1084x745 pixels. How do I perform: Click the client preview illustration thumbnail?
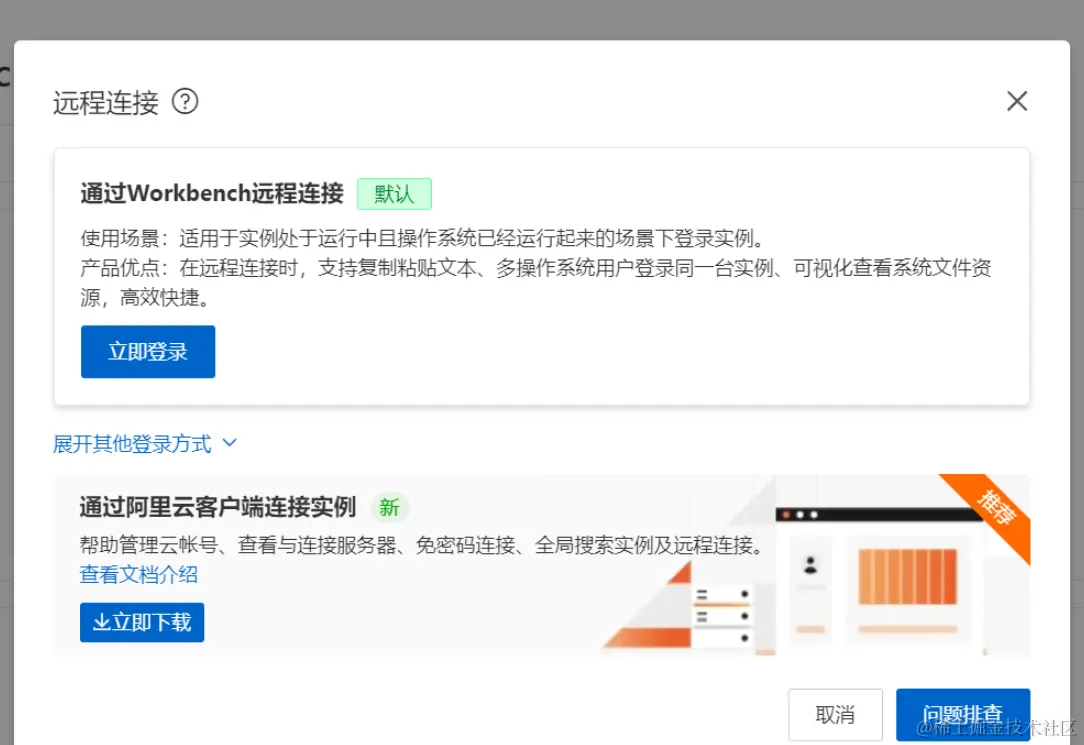tap(816, 565)
